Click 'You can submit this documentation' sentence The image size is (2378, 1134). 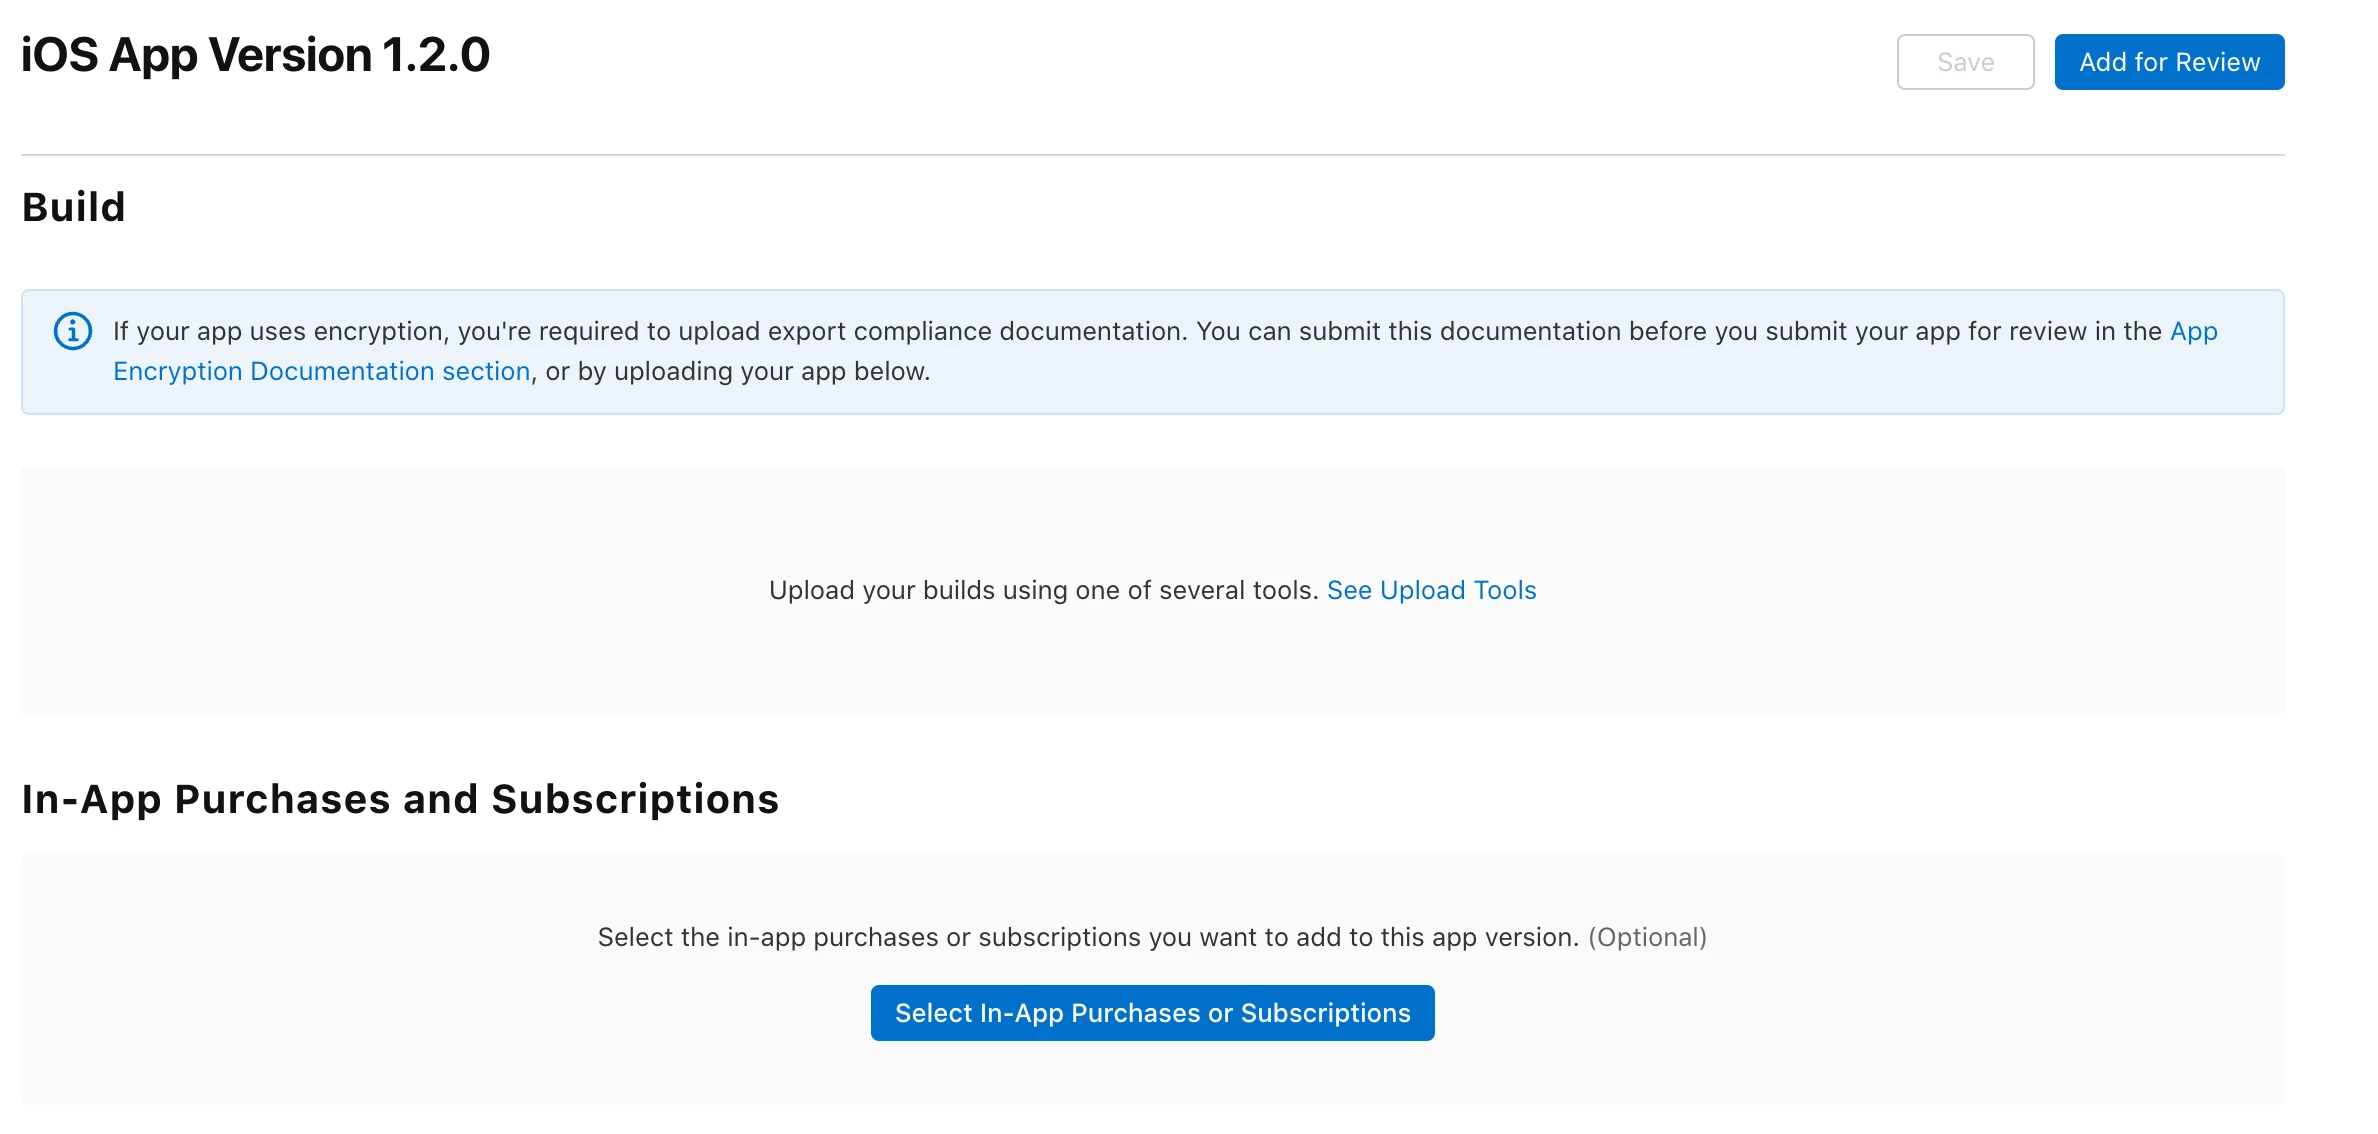coord(1680,331)
